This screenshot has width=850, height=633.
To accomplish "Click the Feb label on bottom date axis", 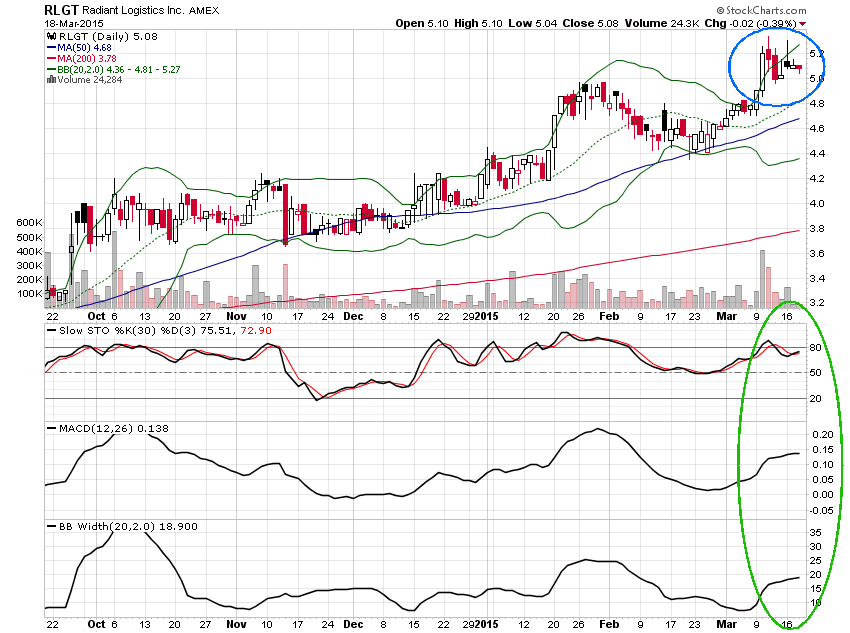I will (x=609, y=624).
